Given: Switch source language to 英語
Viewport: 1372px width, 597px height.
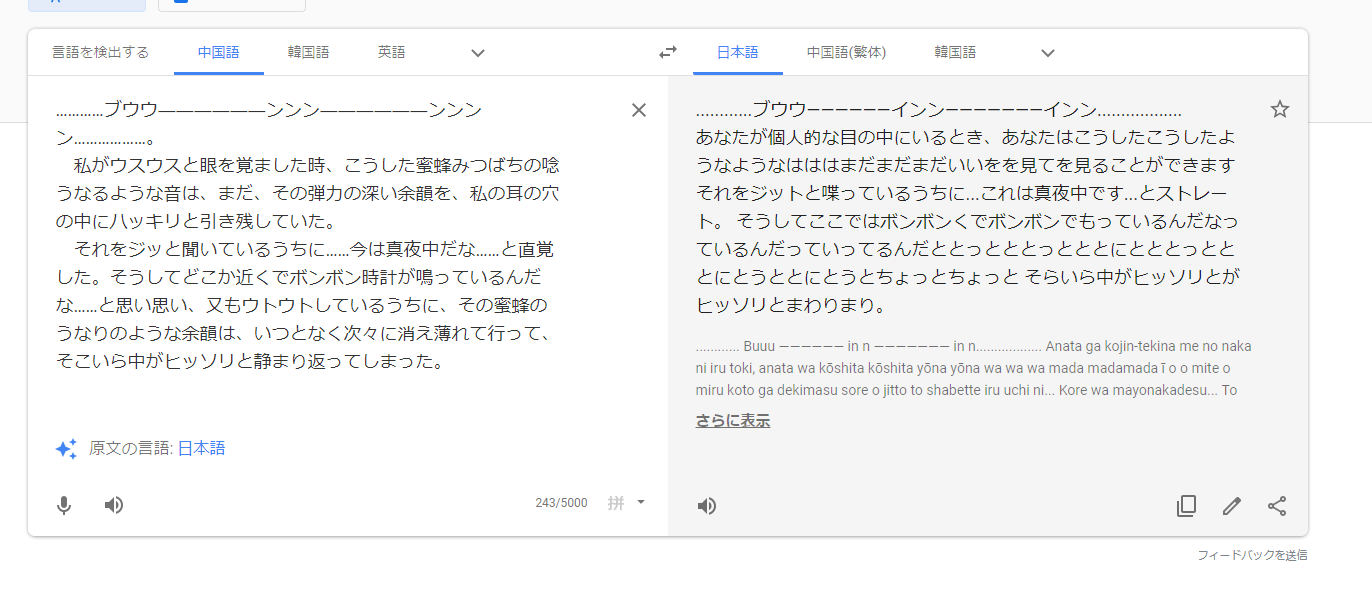Looking at the screenshot, I should click(x=391, y=53).
